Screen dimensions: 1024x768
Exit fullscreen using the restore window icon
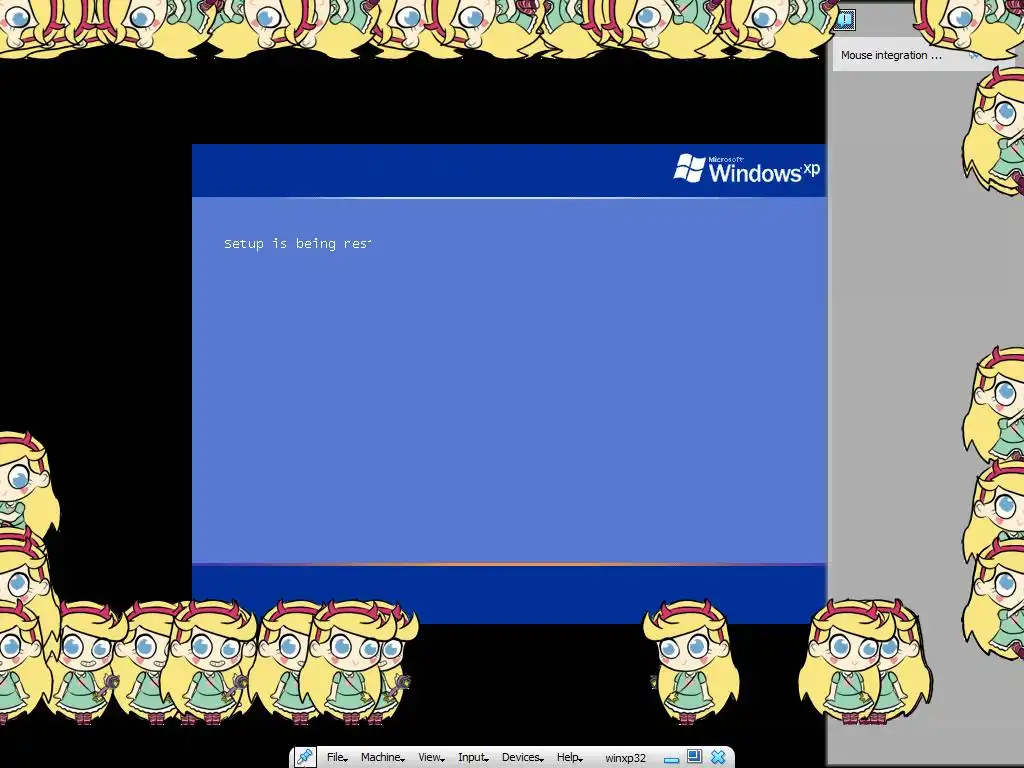pyautogui.click(x=694, y=756)
